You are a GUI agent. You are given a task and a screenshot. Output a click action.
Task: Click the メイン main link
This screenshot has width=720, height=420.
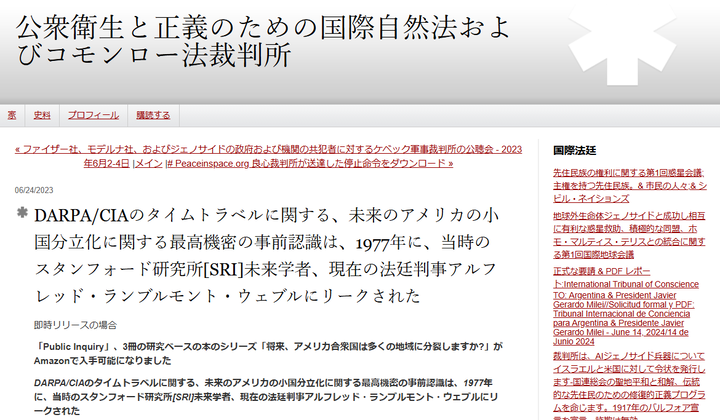tap(149, 163)
